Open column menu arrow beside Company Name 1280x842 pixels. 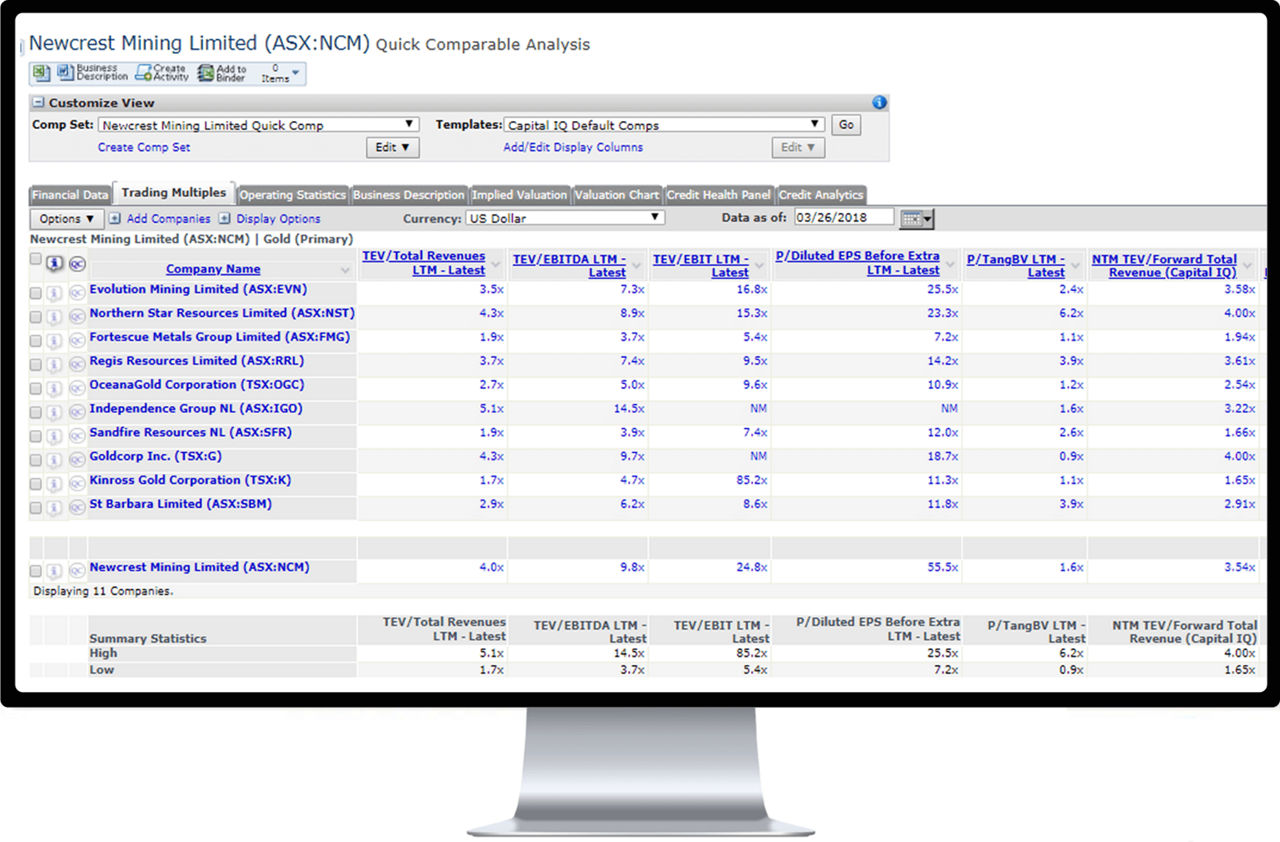click(346, 271)
